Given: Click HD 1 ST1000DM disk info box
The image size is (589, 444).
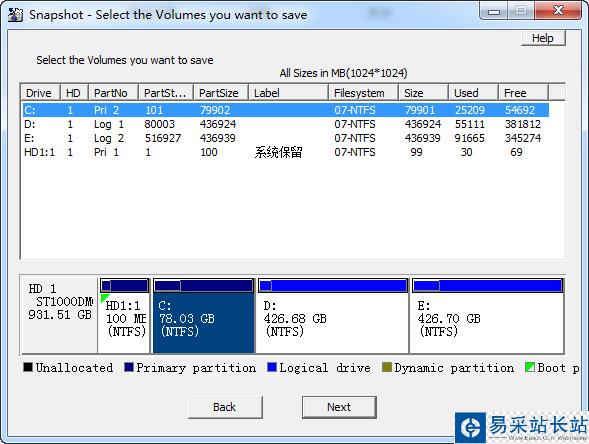Looking at the screenshot, I should click(60, 315).
